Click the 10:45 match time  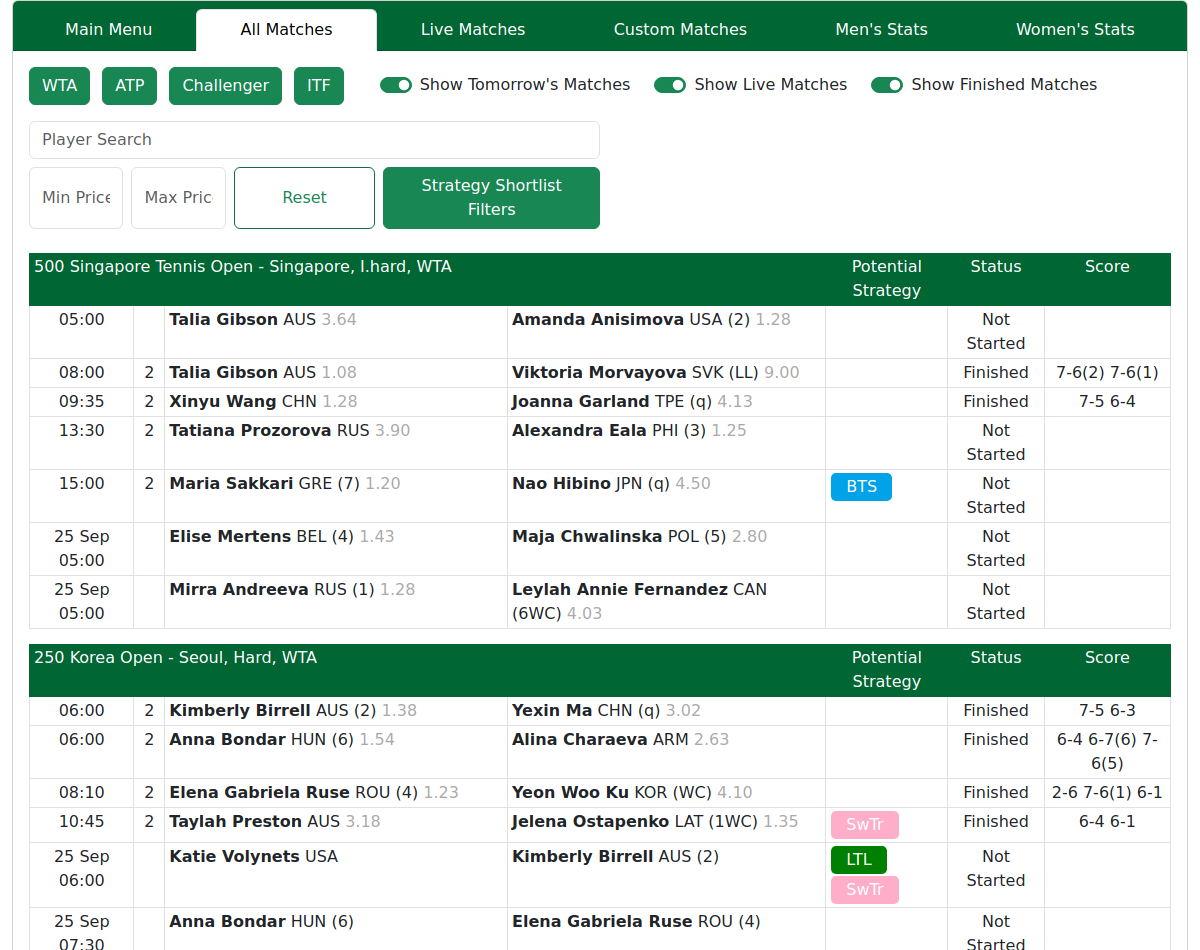point(81,822)
